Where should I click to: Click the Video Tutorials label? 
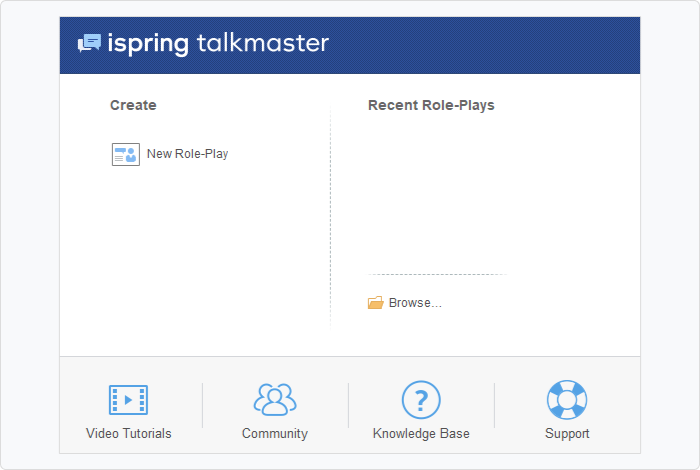(129, 433)
